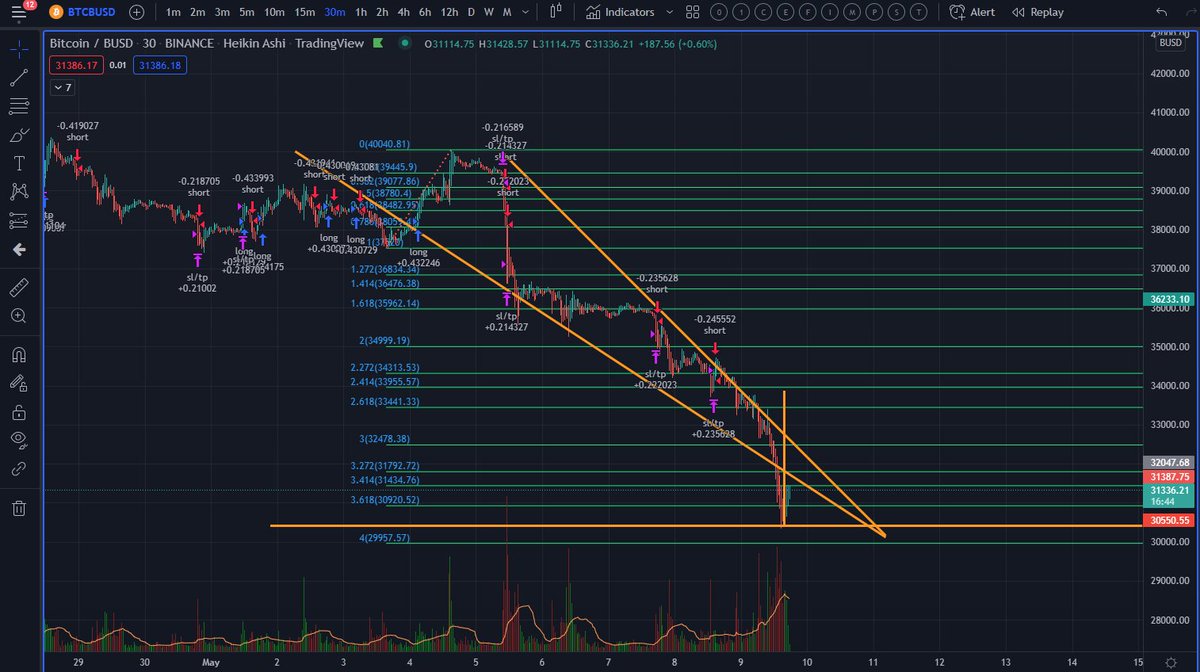Click the BTCBUSD symbol search
Screen dimensions: 1200x672
coord(80,12)
